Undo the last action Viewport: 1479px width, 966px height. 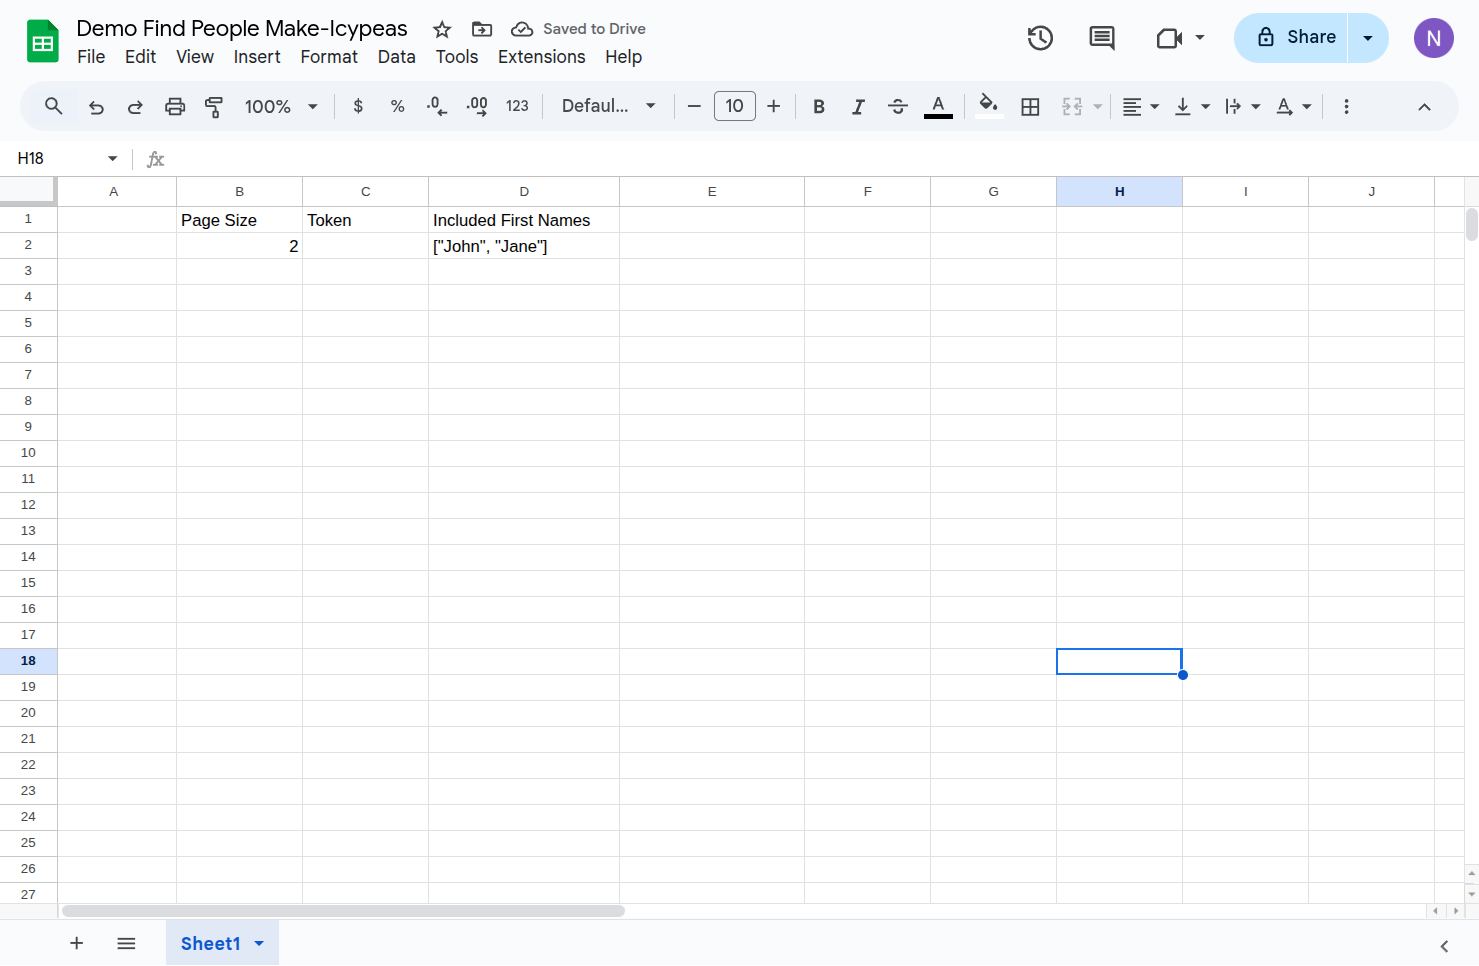(96, 106)
